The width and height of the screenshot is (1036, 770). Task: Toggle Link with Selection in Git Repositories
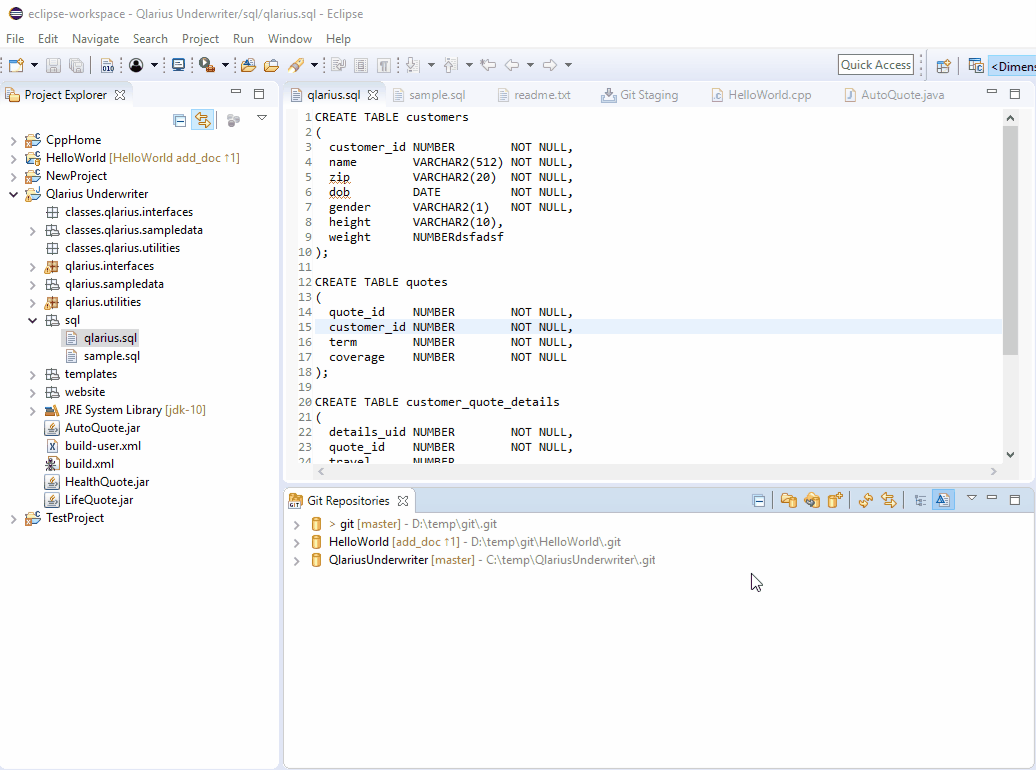click(888, 500)
